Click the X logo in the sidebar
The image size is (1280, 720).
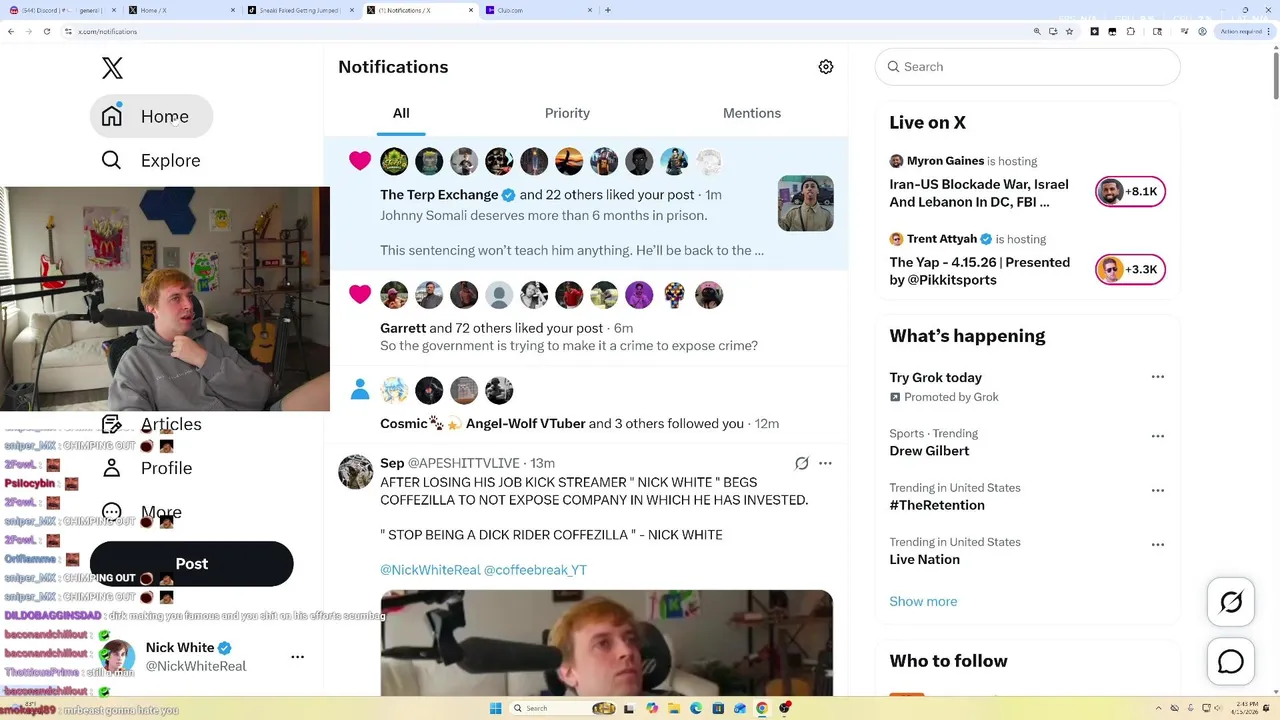[x=112, y=68]
